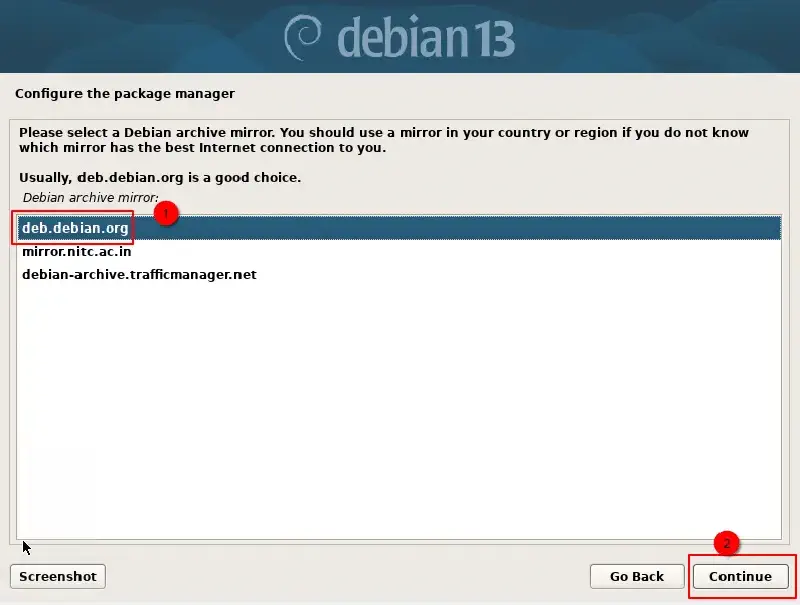Click the second instruction line about best Internet connection
This screenshot has width=800, height=605.
tap(203, 148)
